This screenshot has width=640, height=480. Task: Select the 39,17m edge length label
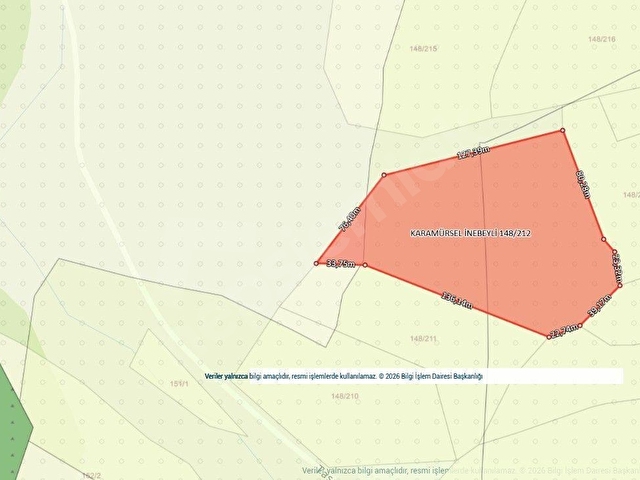click(x=599, y=305)
